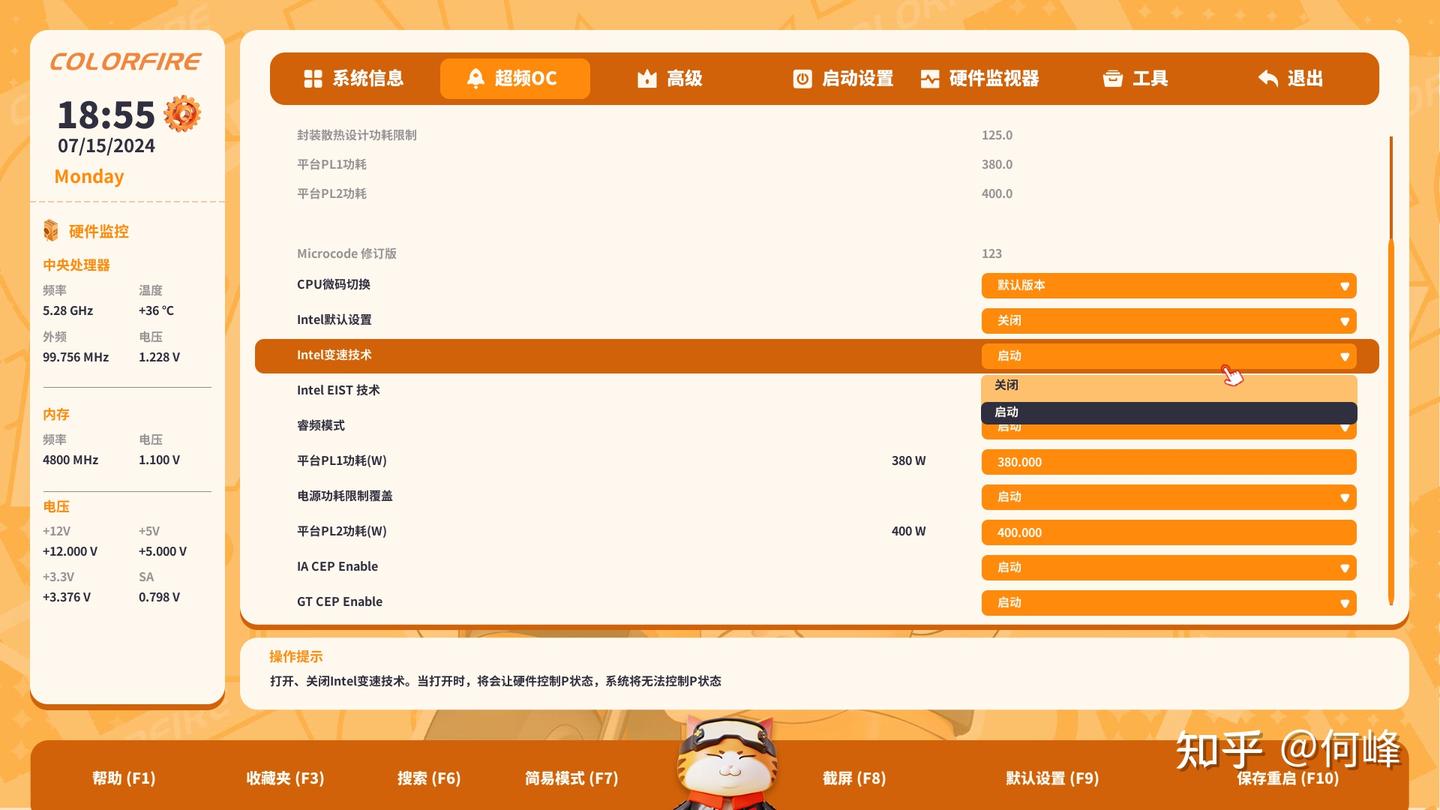Click the 启动设置 power clock icon
This screenshot has height=810, width=1440.
pos(802,77)
